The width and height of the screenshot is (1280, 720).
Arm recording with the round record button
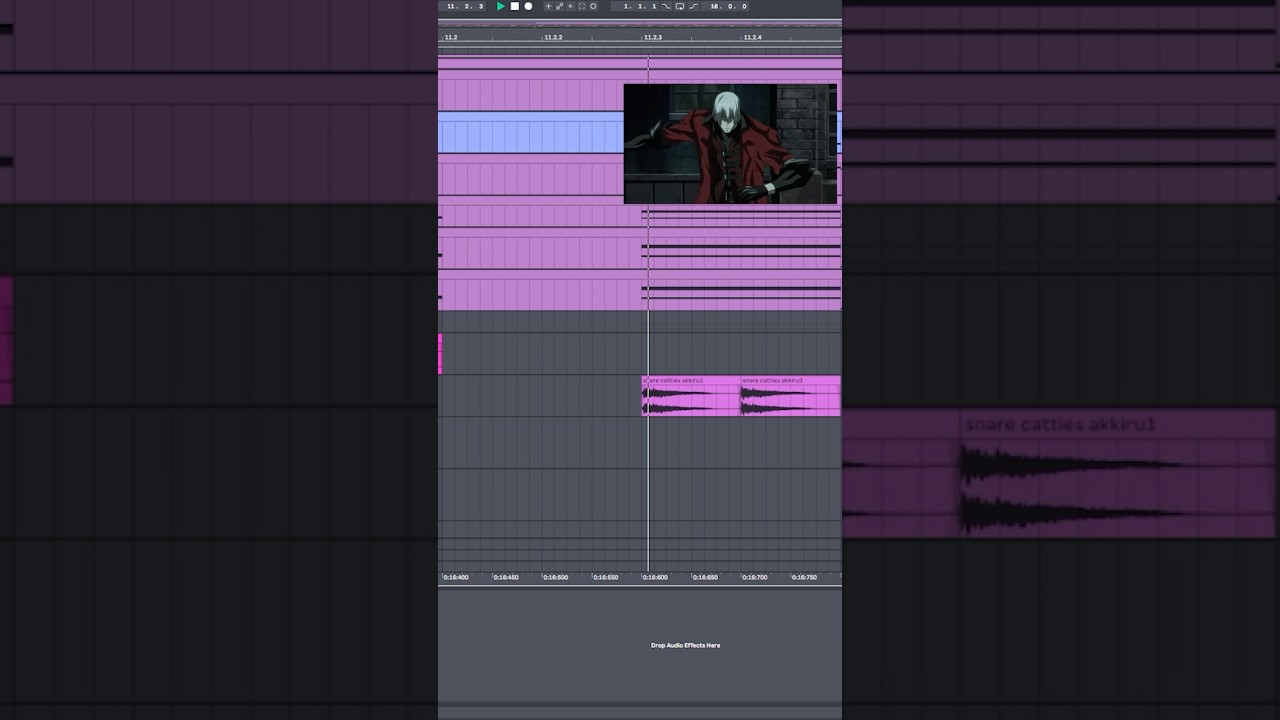[528, 6]
